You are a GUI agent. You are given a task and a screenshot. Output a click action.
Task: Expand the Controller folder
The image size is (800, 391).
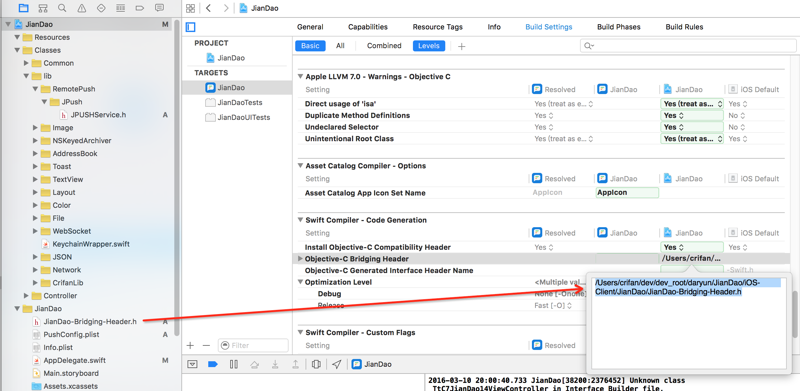point(27,296)
